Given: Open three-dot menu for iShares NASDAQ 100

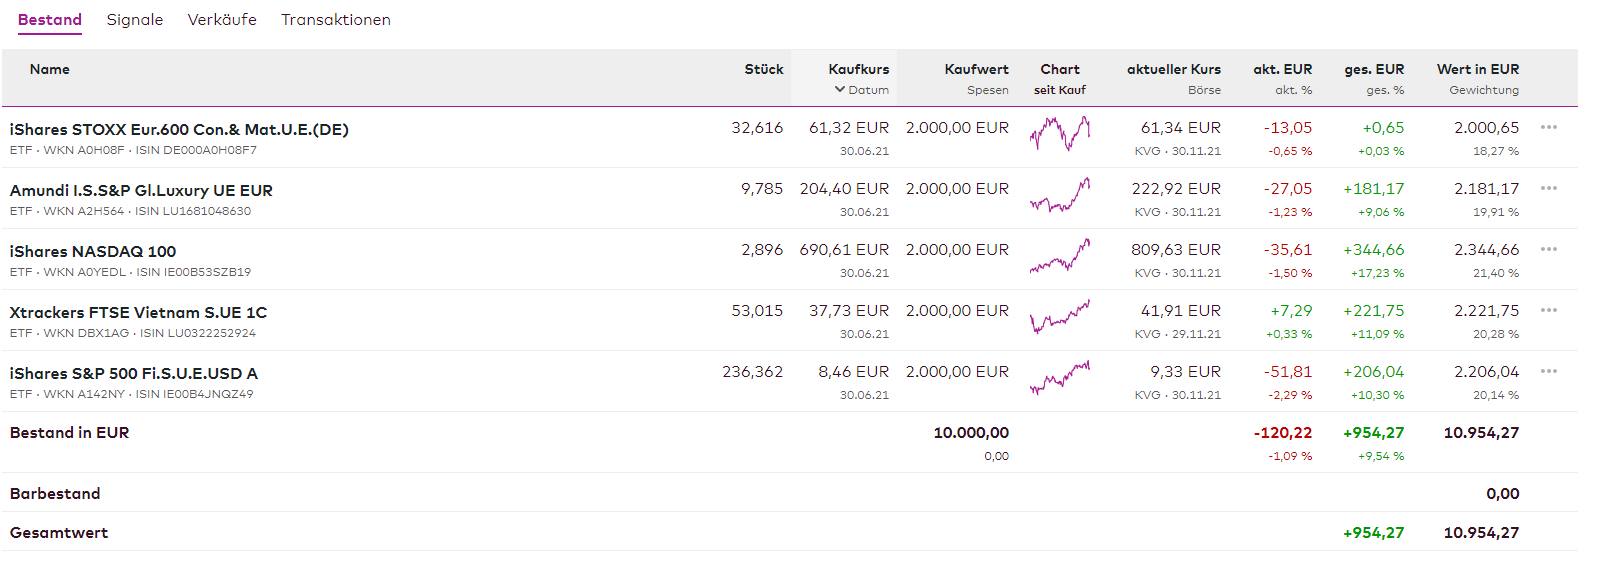Looking at the screenshot, I should click(1549, 250).
